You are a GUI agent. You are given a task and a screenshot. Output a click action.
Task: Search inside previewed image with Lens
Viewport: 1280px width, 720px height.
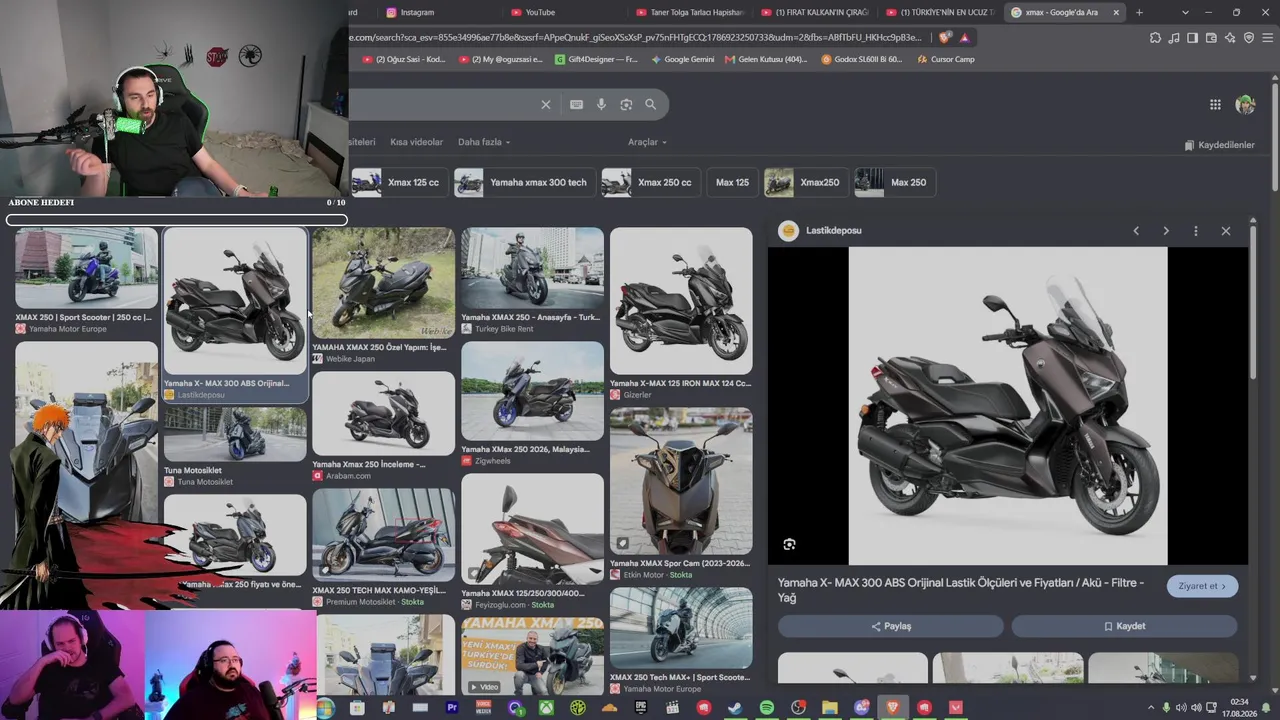(789, 544)
